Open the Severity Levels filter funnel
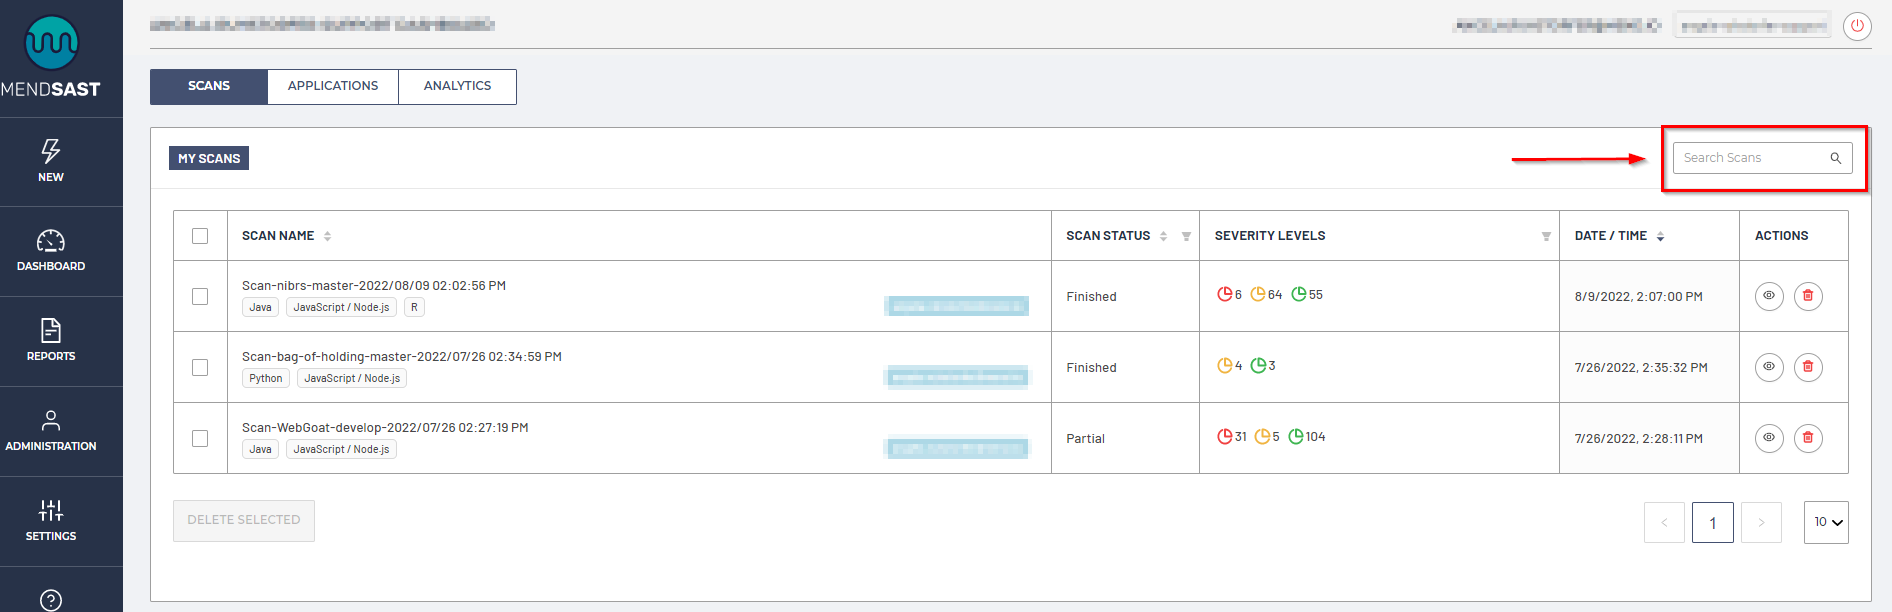The width and height of the screenshot is (1892, 612). click(x=1546, y=237)
